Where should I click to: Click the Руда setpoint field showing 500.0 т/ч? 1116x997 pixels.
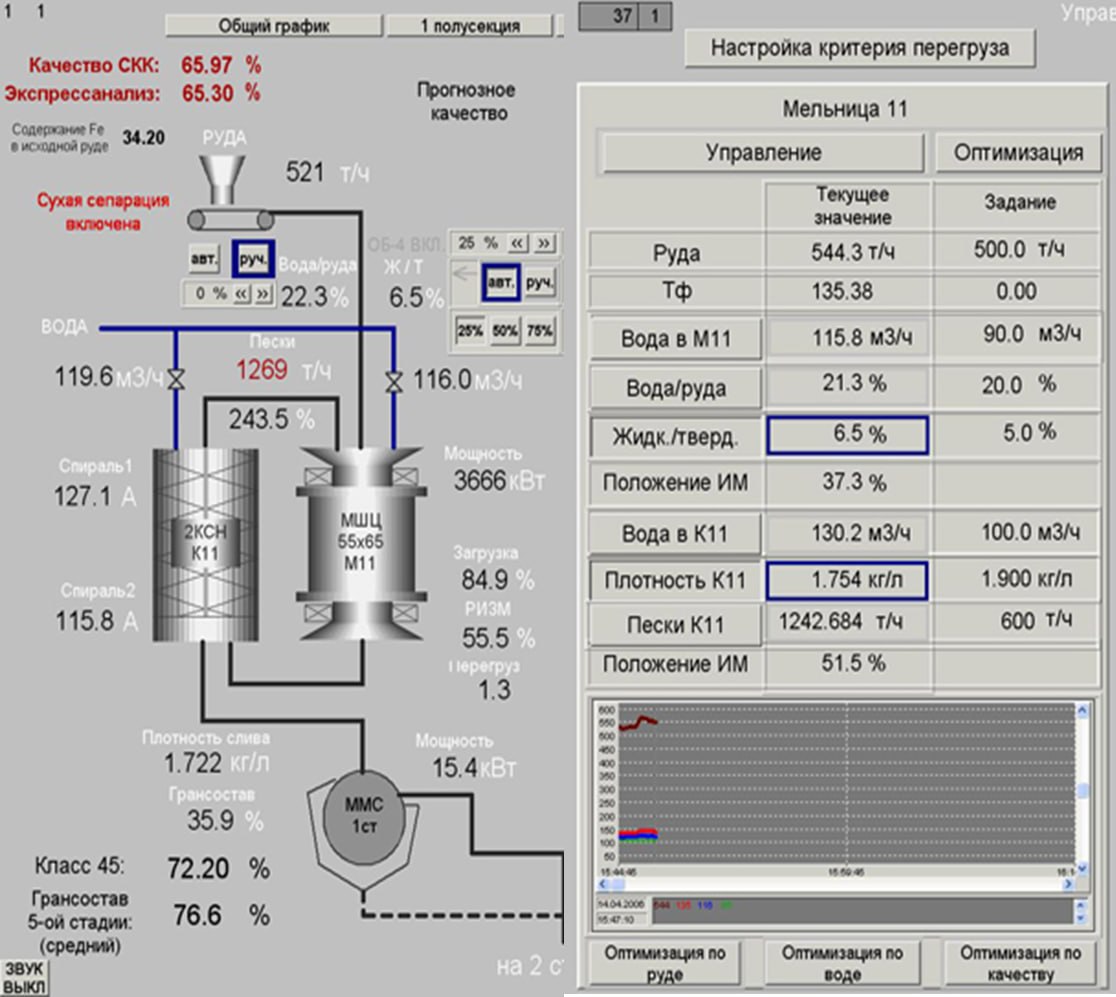click(x=1018, y=250)
